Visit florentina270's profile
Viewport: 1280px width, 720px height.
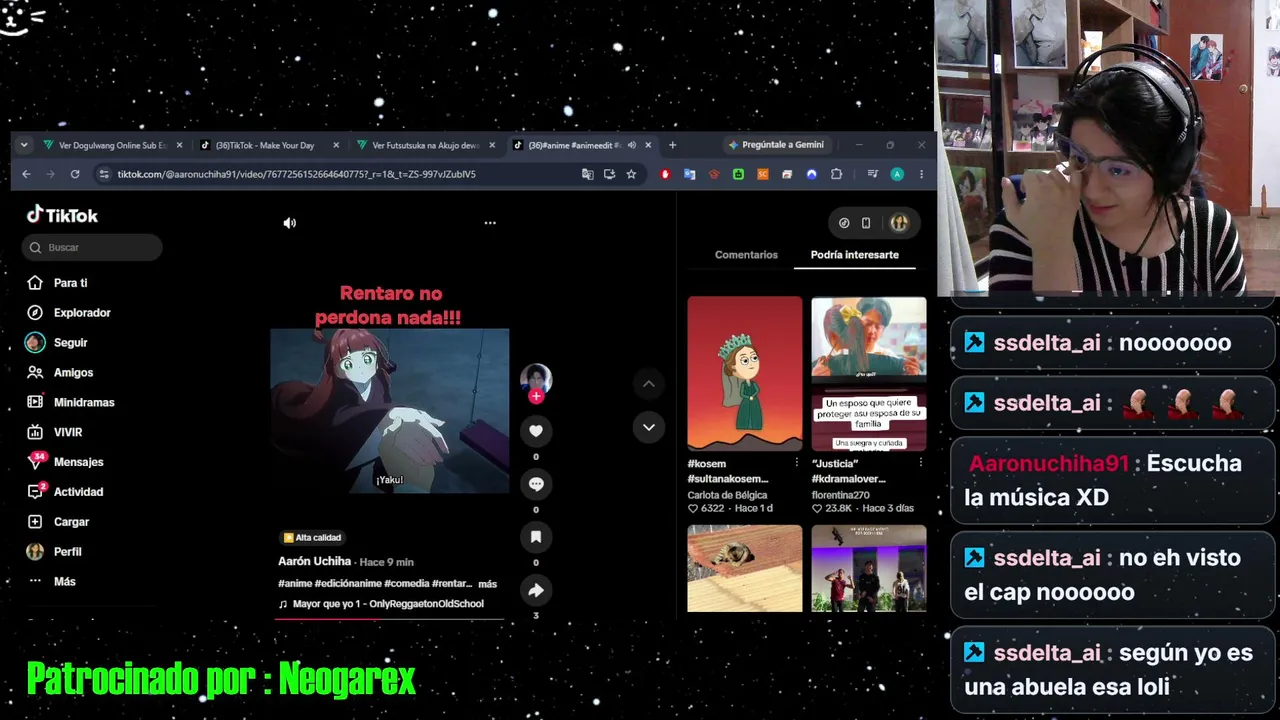click(843, 495)
